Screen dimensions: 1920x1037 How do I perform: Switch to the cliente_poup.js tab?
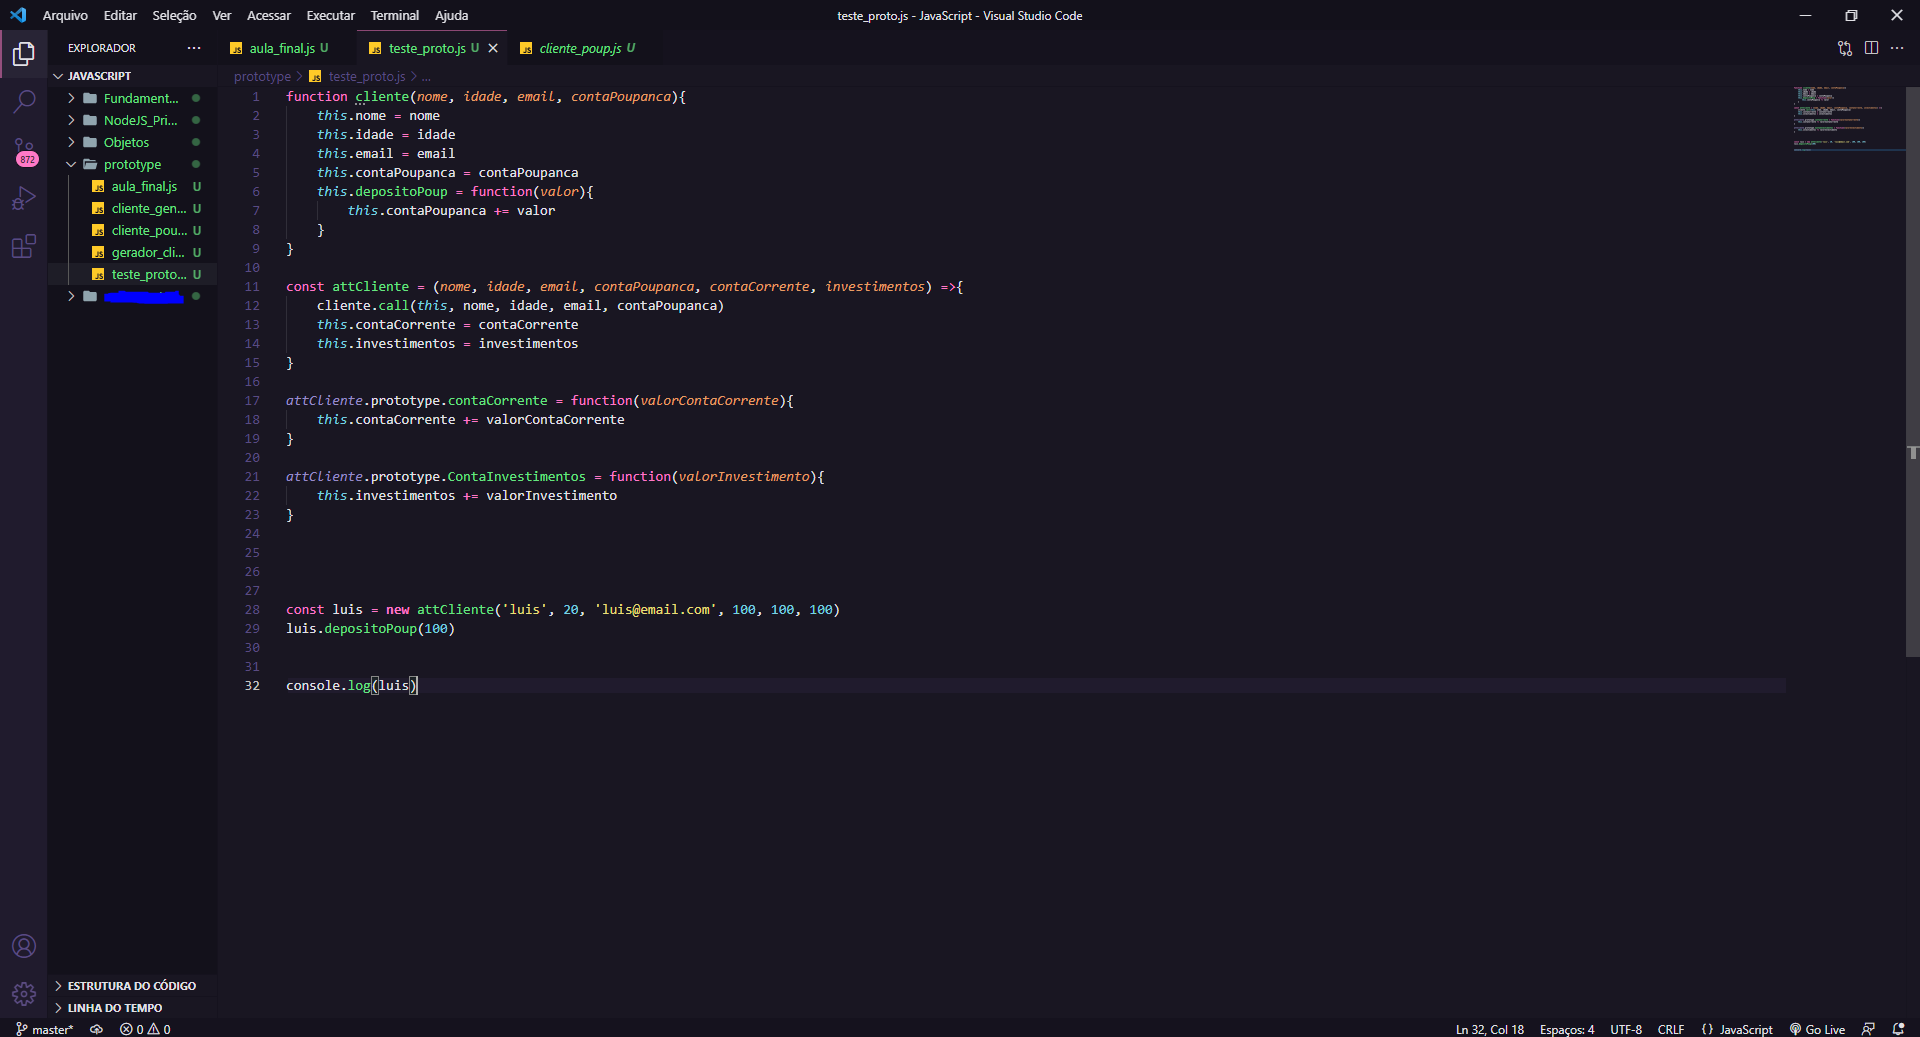click(x=580, y=48)
